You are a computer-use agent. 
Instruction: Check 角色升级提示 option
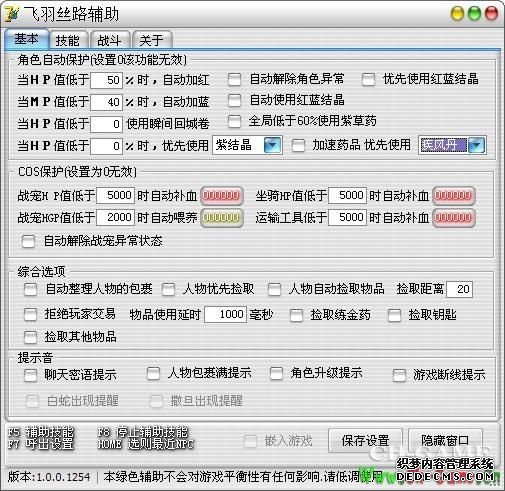tap(276, 373)
